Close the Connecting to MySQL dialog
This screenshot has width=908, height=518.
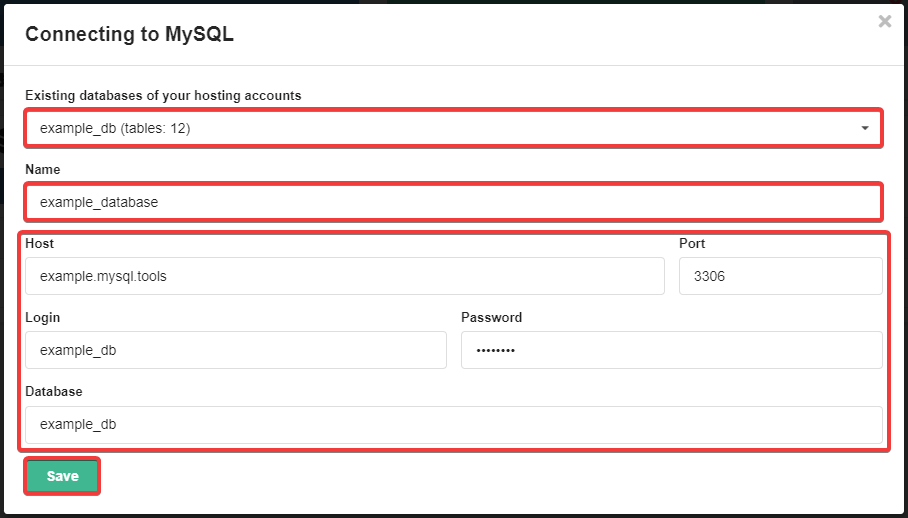[x=884, y=21]
